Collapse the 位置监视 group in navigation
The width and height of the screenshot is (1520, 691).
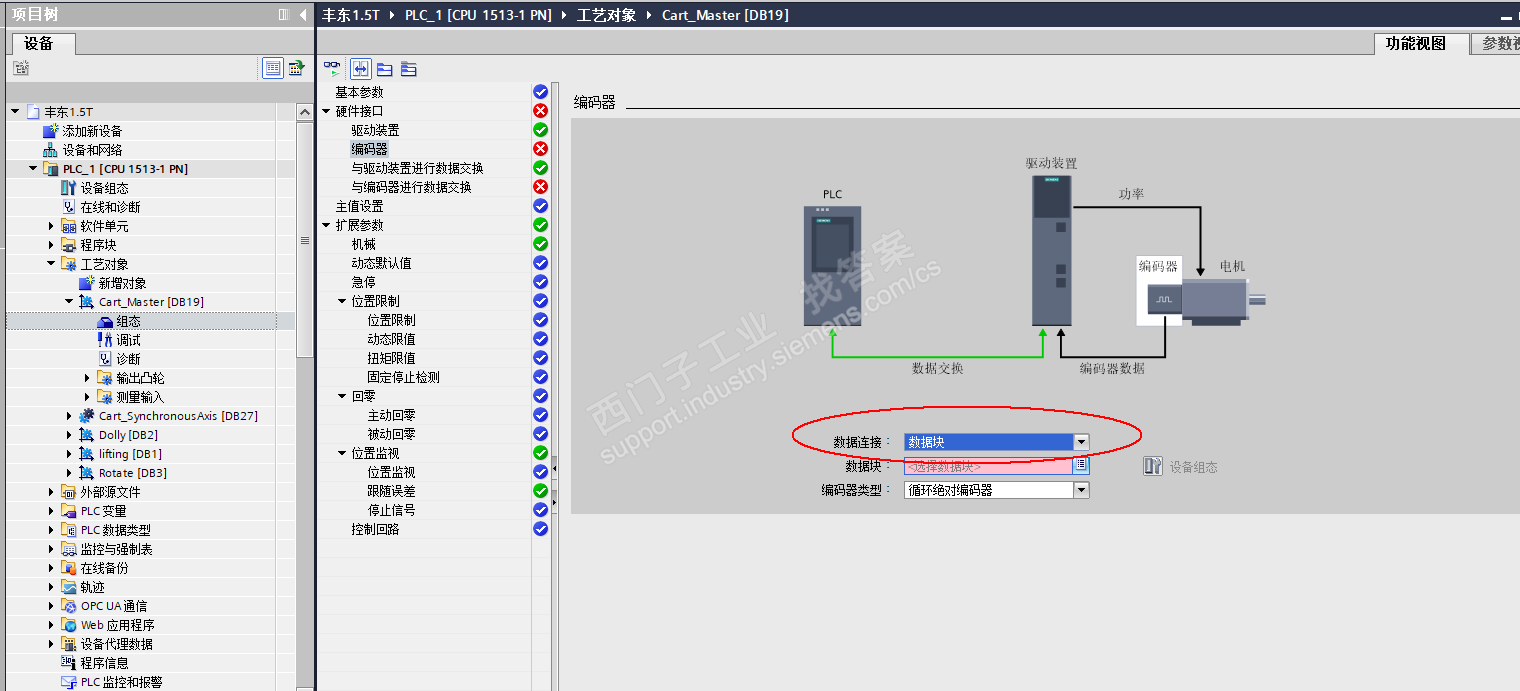click(x=342, y=453)
